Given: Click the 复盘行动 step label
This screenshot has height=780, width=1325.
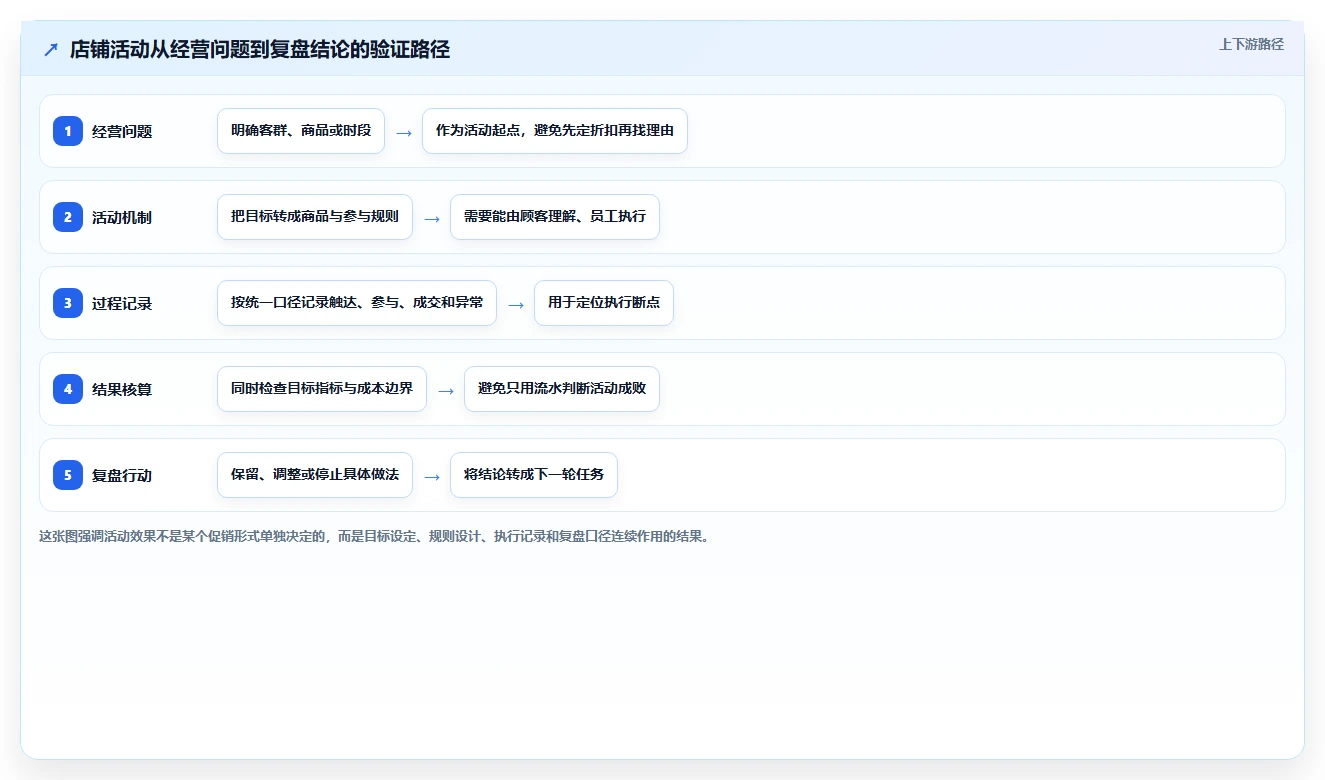Looking at the screenshot, I should (122, 475).
